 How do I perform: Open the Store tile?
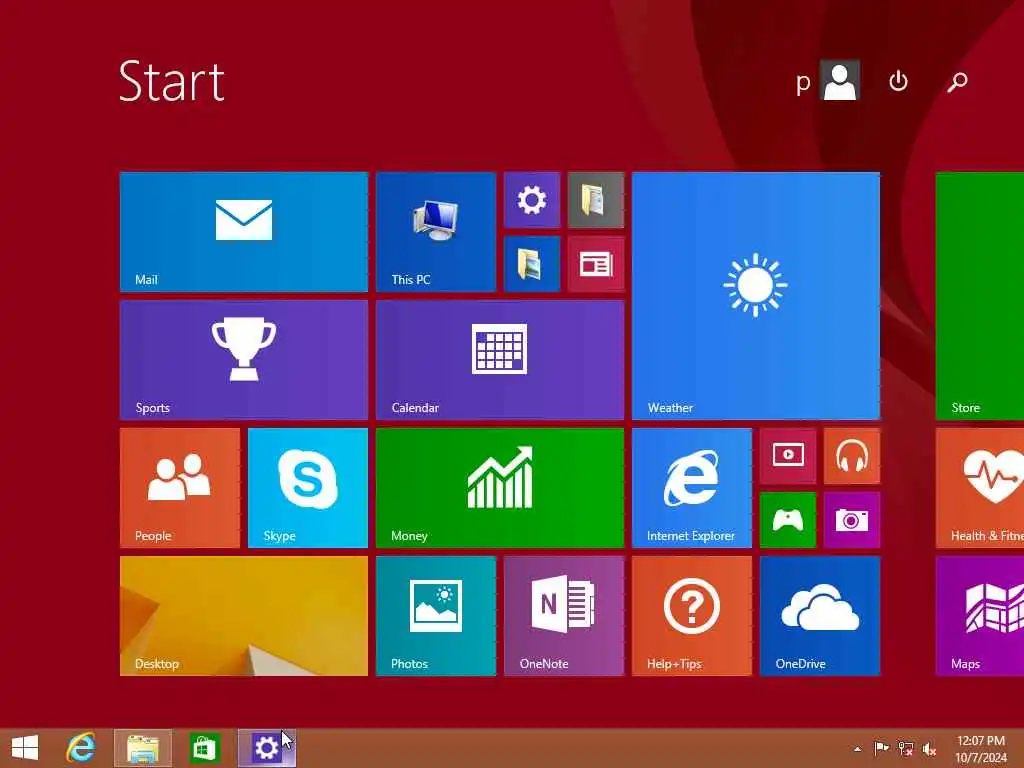coord(980,296)
